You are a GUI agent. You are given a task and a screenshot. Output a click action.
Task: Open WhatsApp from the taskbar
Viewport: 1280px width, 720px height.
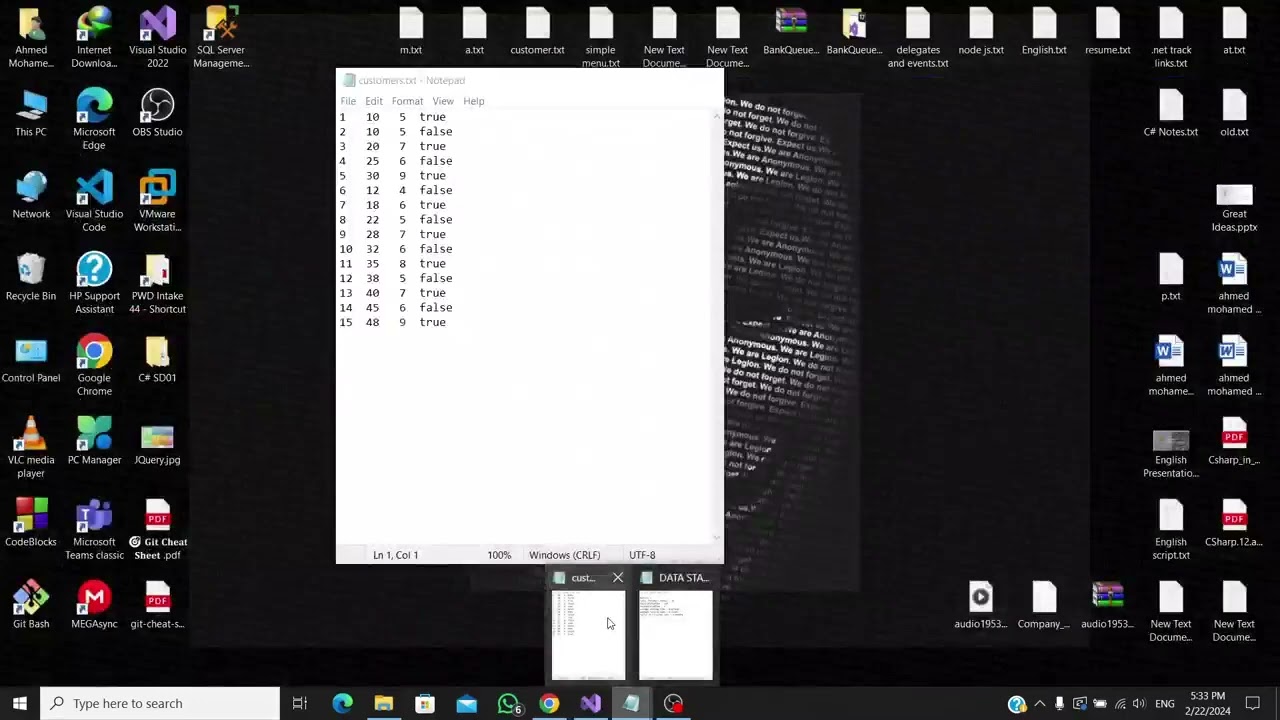click(x=509, y=703)
